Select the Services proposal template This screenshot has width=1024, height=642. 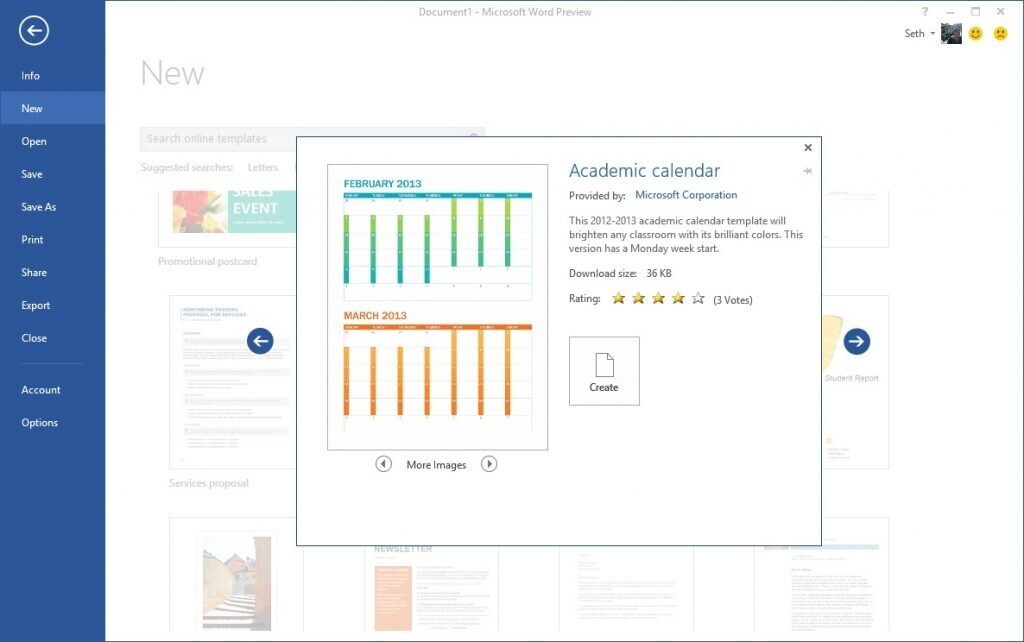point(232,382)
